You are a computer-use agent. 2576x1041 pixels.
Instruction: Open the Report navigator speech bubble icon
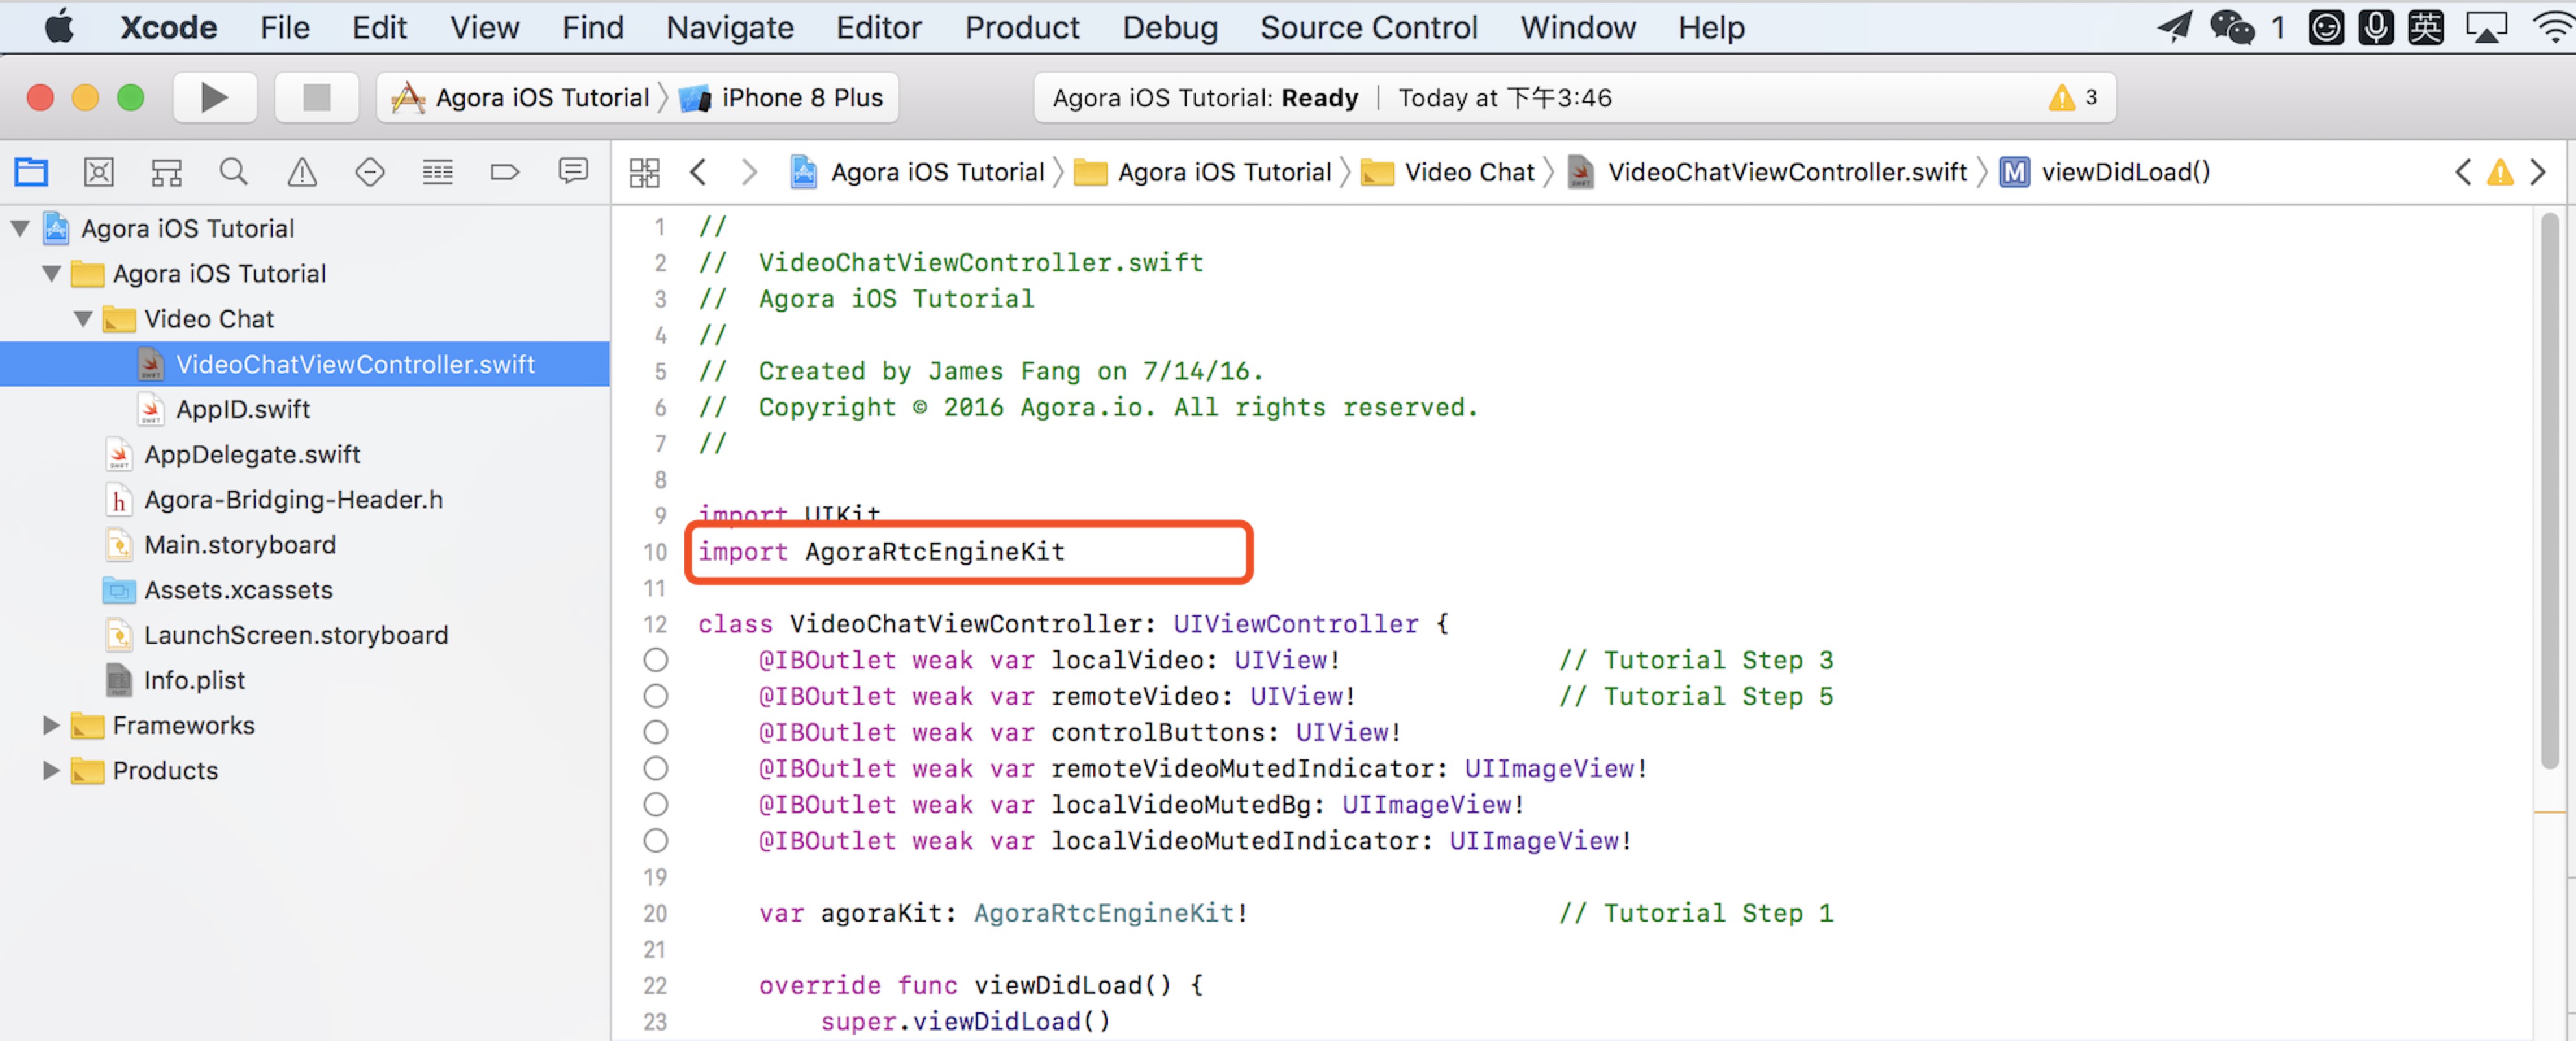coord(573,171)
